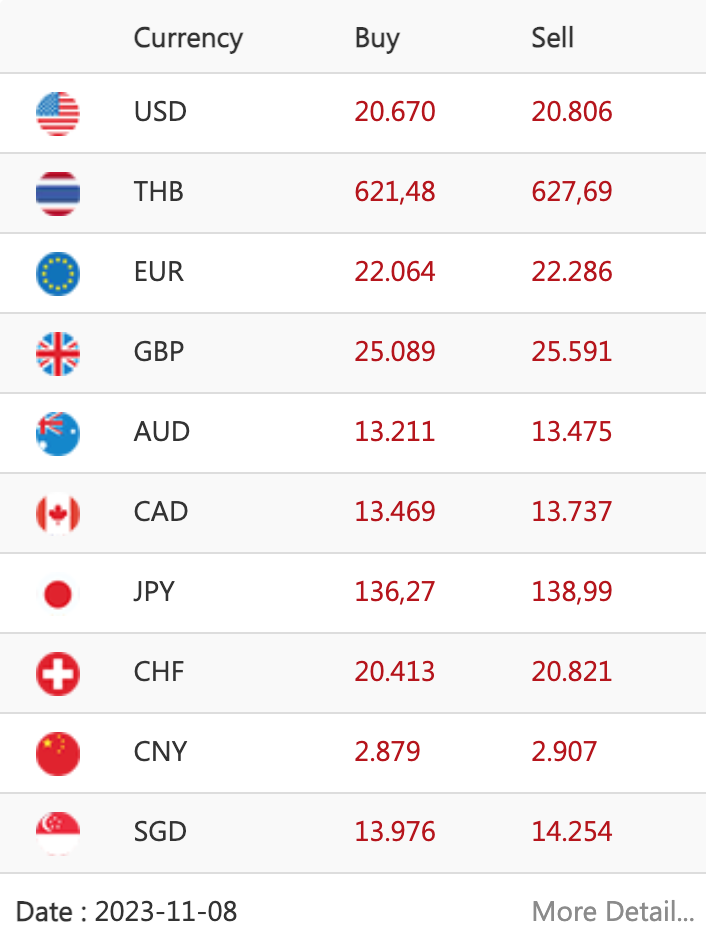Select the European Union flag icon
Screen dimensions: 706x944
click(x=58, y=273)
